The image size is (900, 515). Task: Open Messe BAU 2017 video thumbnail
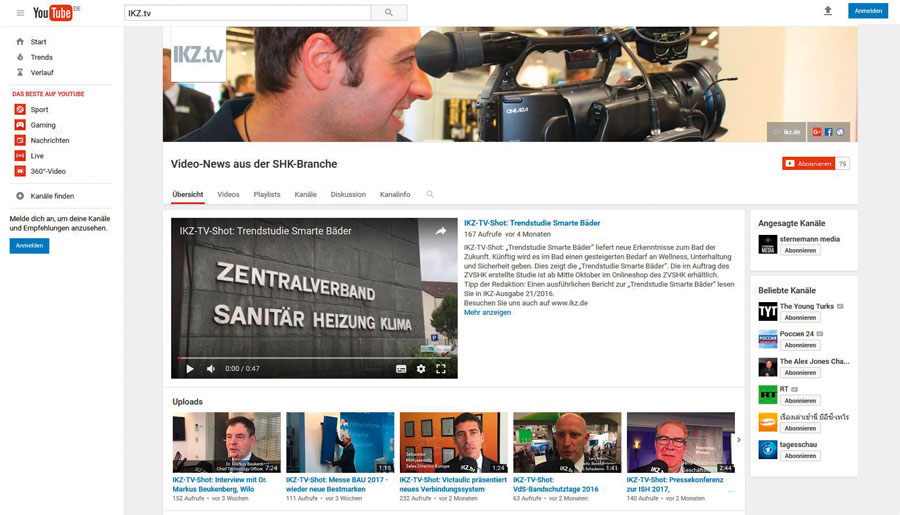[x=340, y=443]
